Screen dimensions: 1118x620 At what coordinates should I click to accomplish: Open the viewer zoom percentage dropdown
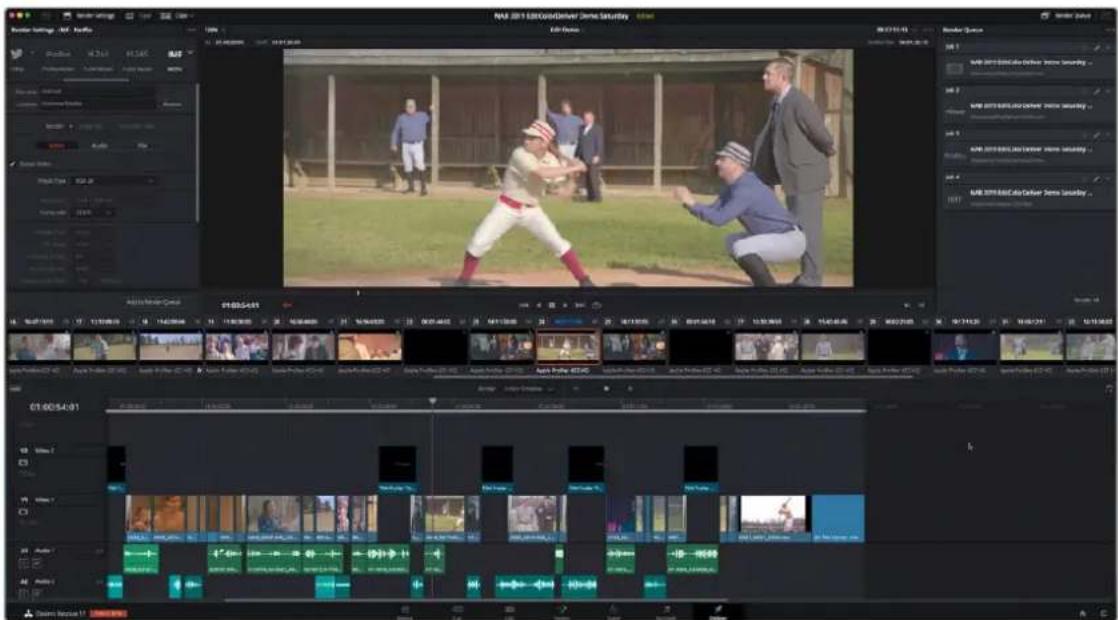215,30
